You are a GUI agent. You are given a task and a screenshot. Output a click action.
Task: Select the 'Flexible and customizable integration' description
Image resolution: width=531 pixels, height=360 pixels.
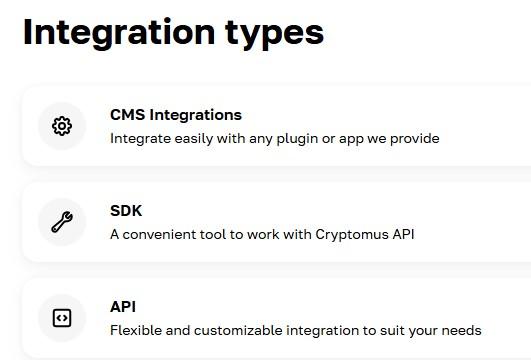point(296,330)
